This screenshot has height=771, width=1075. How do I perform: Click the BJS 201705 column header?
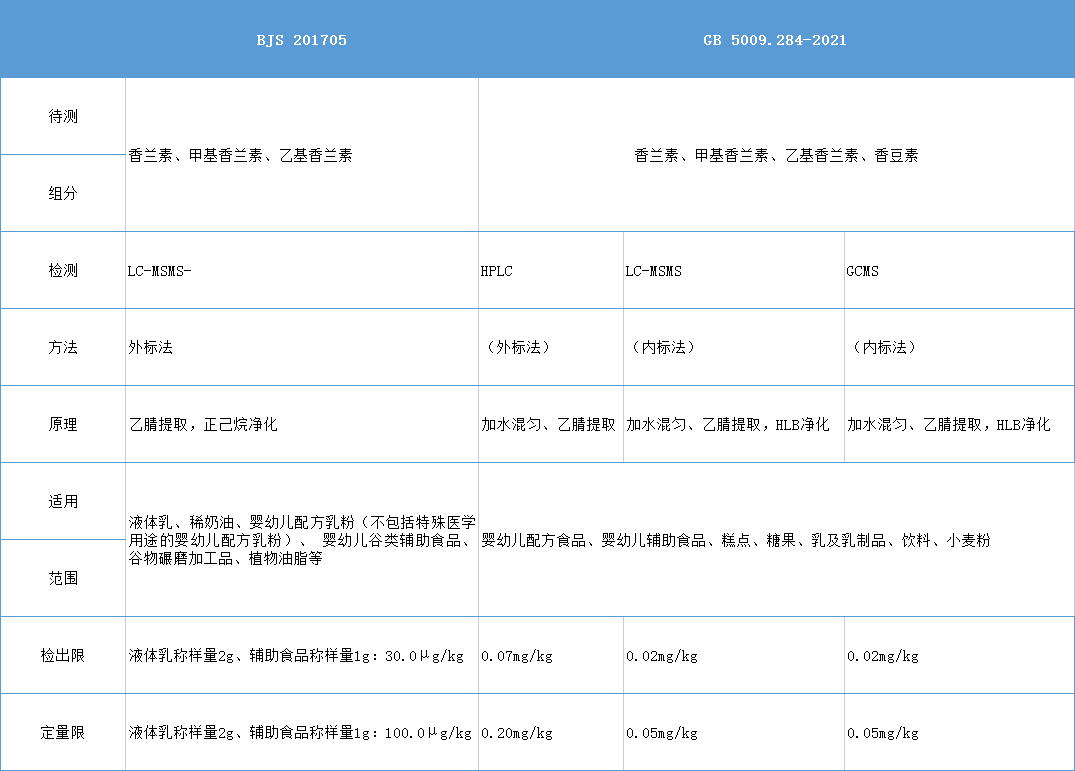pyautogui.click(x=302, y=40)
